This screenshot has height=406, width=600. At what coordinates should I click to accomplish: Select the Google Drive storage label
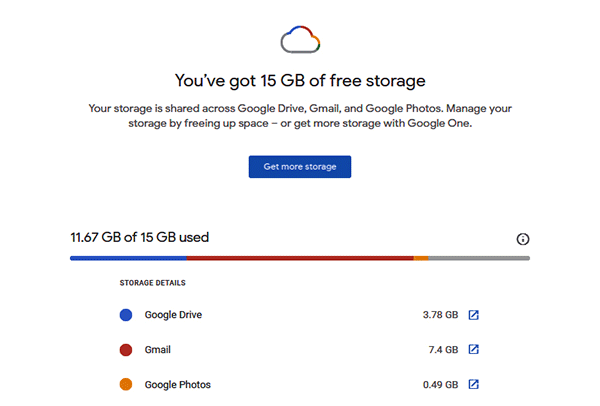[x=173, y=315]
